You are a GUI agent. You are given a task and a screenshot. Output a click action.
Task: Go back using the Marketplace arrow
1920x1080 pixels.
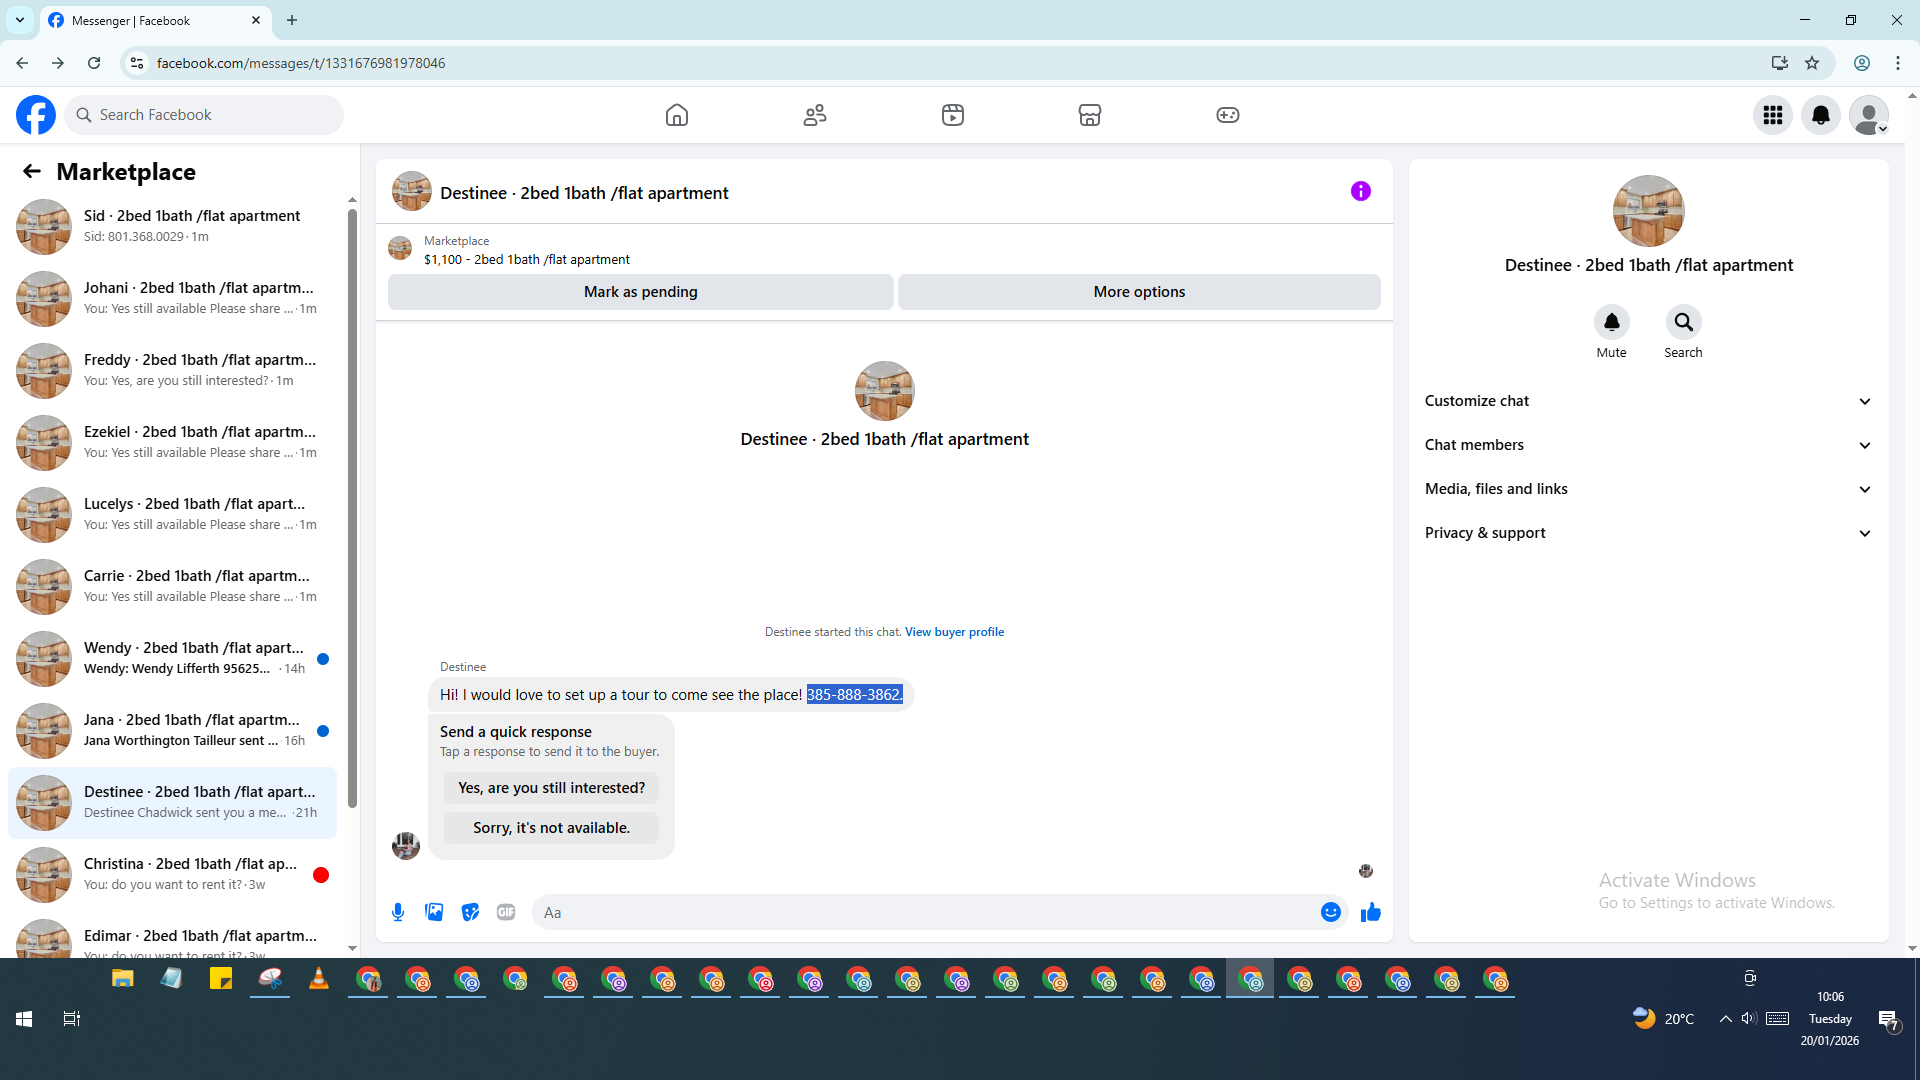tap(32, 171)
